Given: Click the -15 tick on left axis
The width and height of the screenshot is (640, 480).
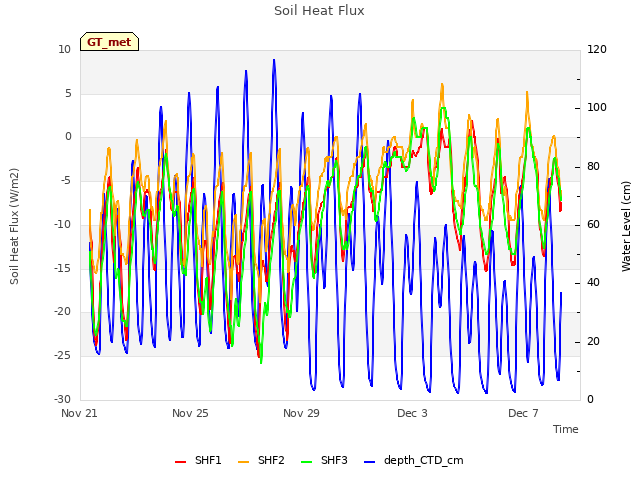Looking at the screenshot, I should pos(62,268).
